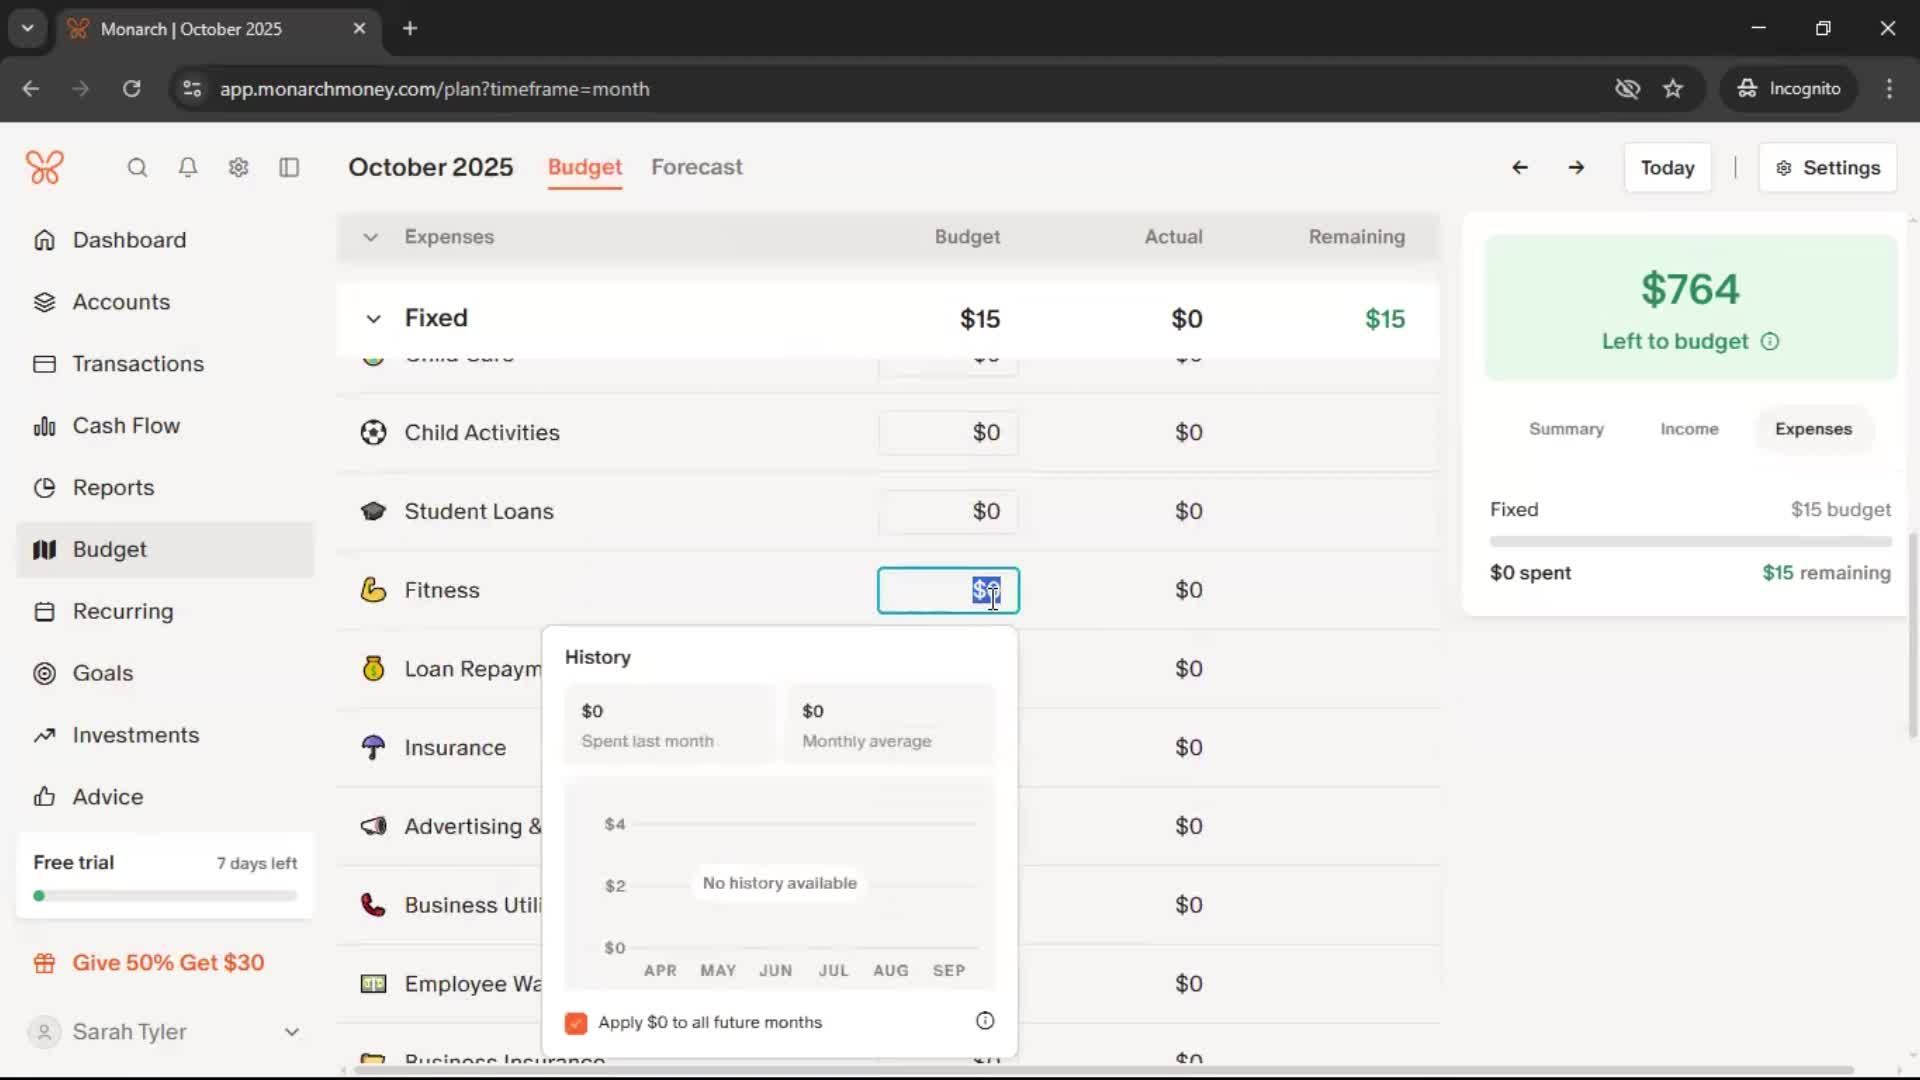The width and height of the screenshot is (1920, 1080).
Task: Open the Sarah Tyler account dropdown
Action: pyautogui.click(x=291, y=1032)
